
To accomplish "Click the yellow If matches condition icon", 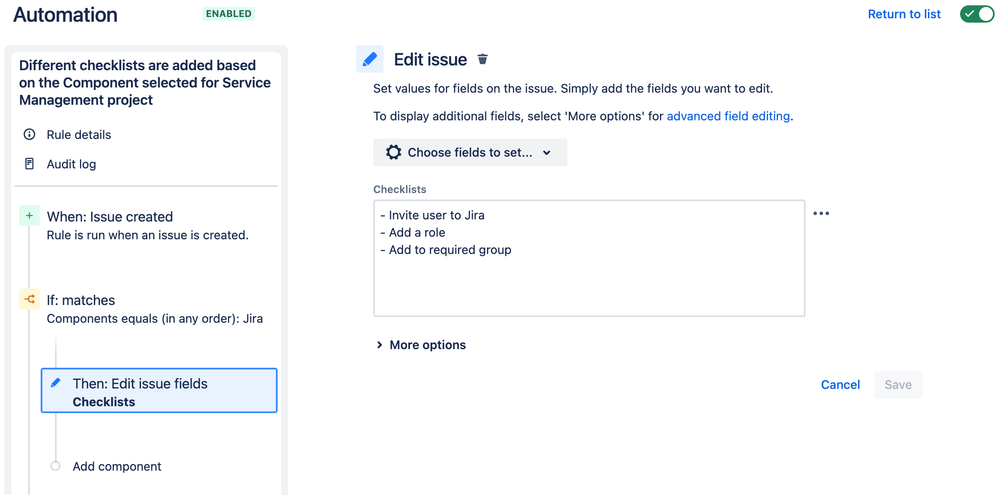I will (x=29, y=299).
